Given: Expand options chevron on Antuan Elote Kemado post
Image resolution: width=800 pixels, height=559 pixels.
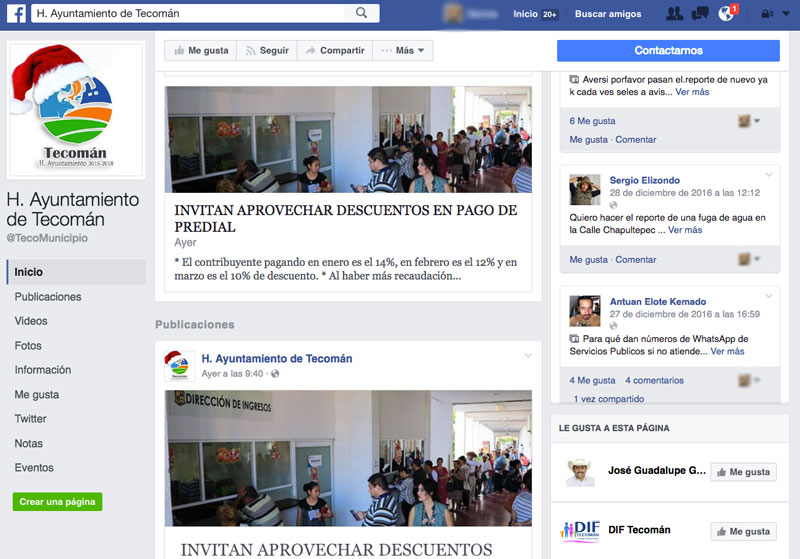Looking at the screenshot, I should tap(768, 296).
